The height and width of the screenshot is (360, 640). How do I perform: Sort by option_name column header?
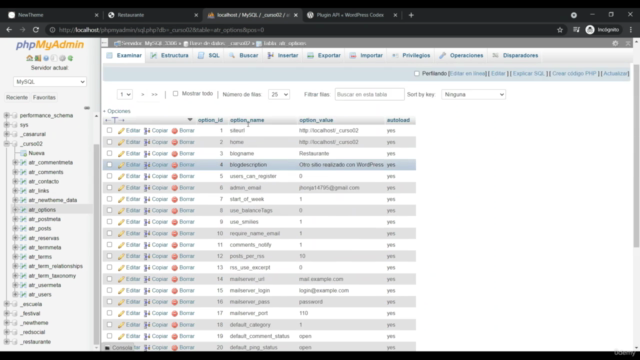(247, 120)
